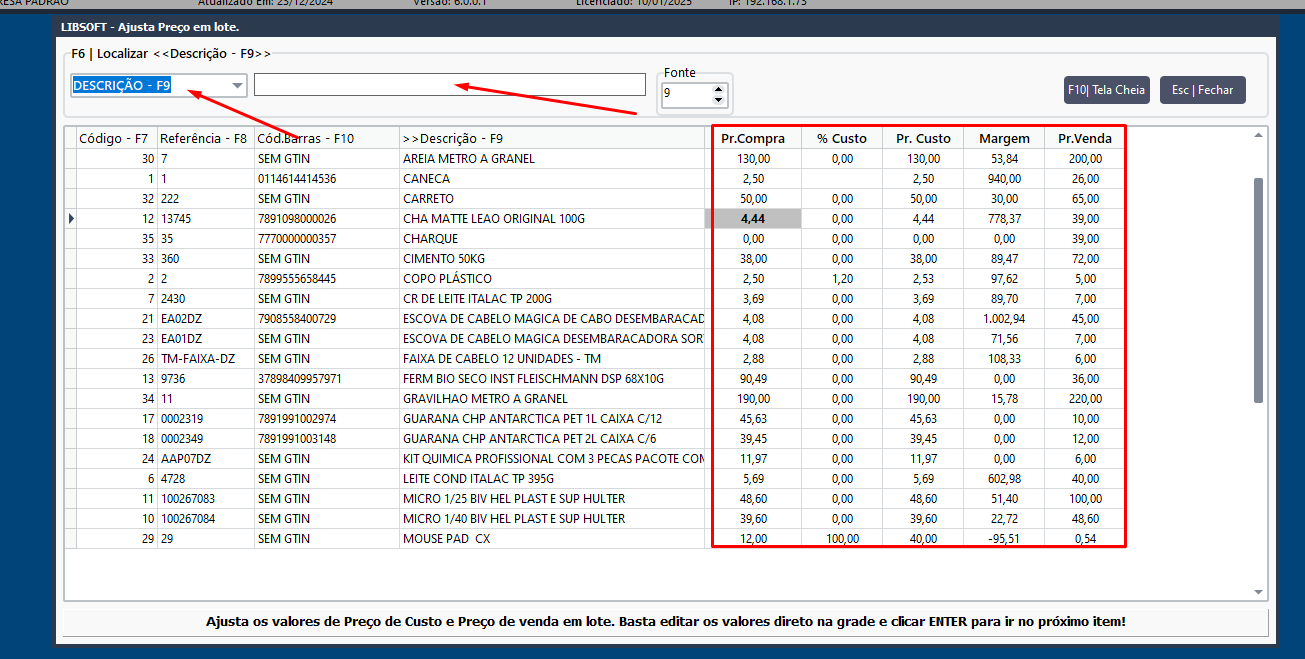Click the F10| Tela Cheia button
Screen dimensions: 1305x659
(1107, 90)
